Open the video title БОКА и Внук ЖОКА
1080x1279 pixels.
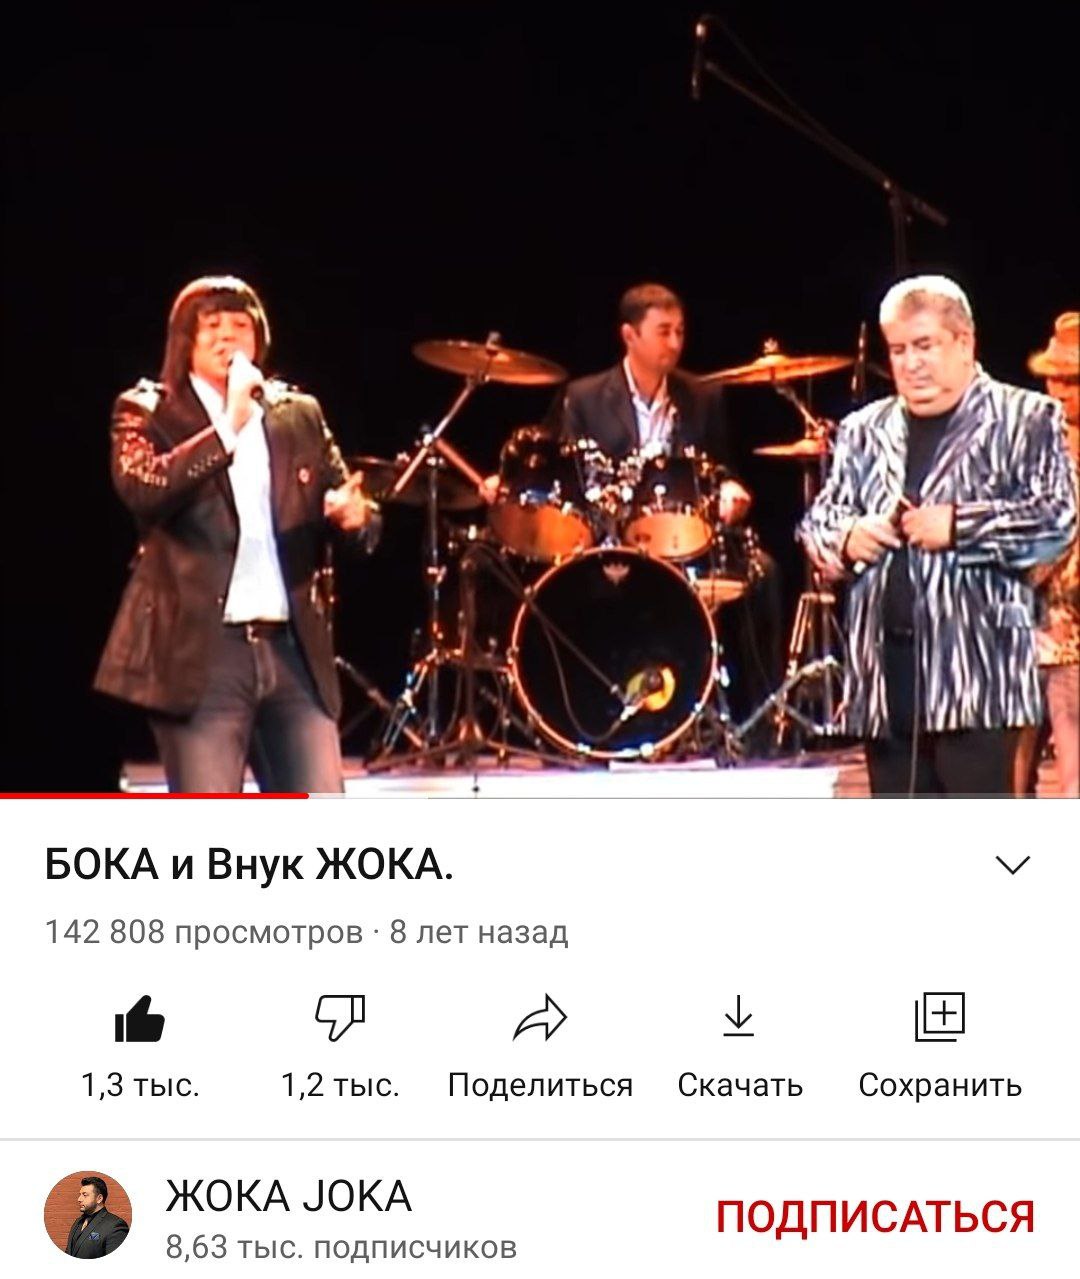coord(249,864)
